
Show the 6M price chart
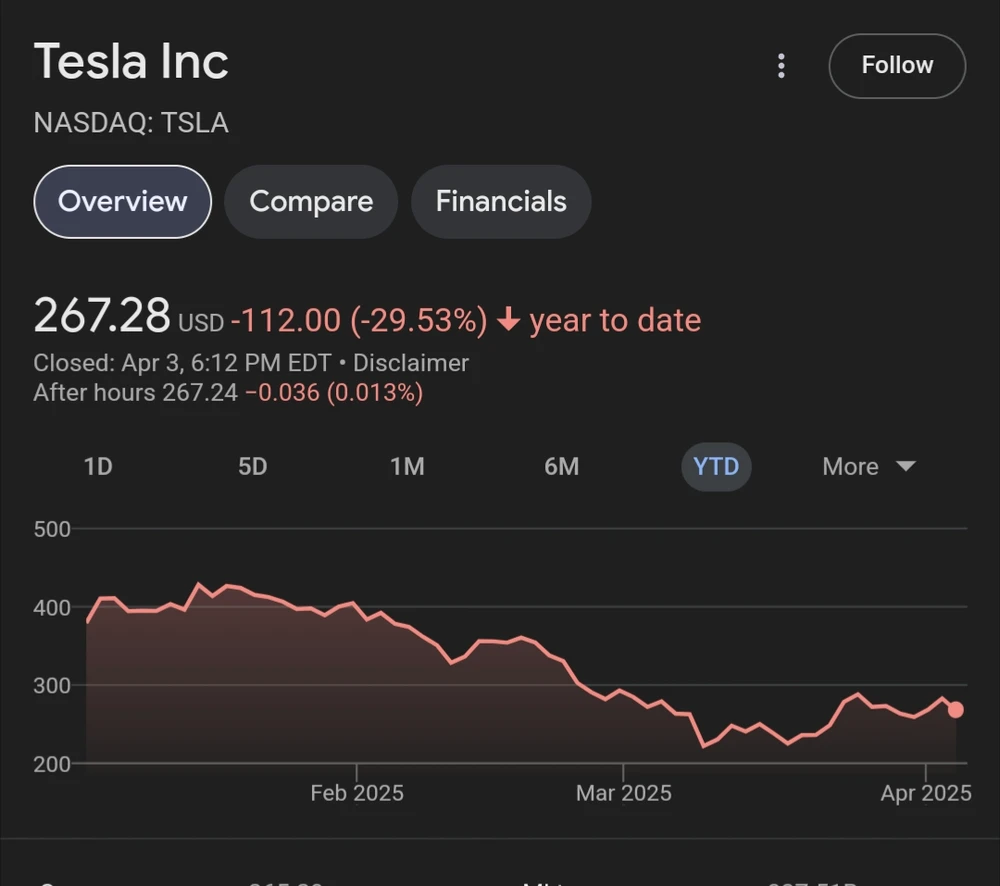pyautogui.click(x=562, y=467)
